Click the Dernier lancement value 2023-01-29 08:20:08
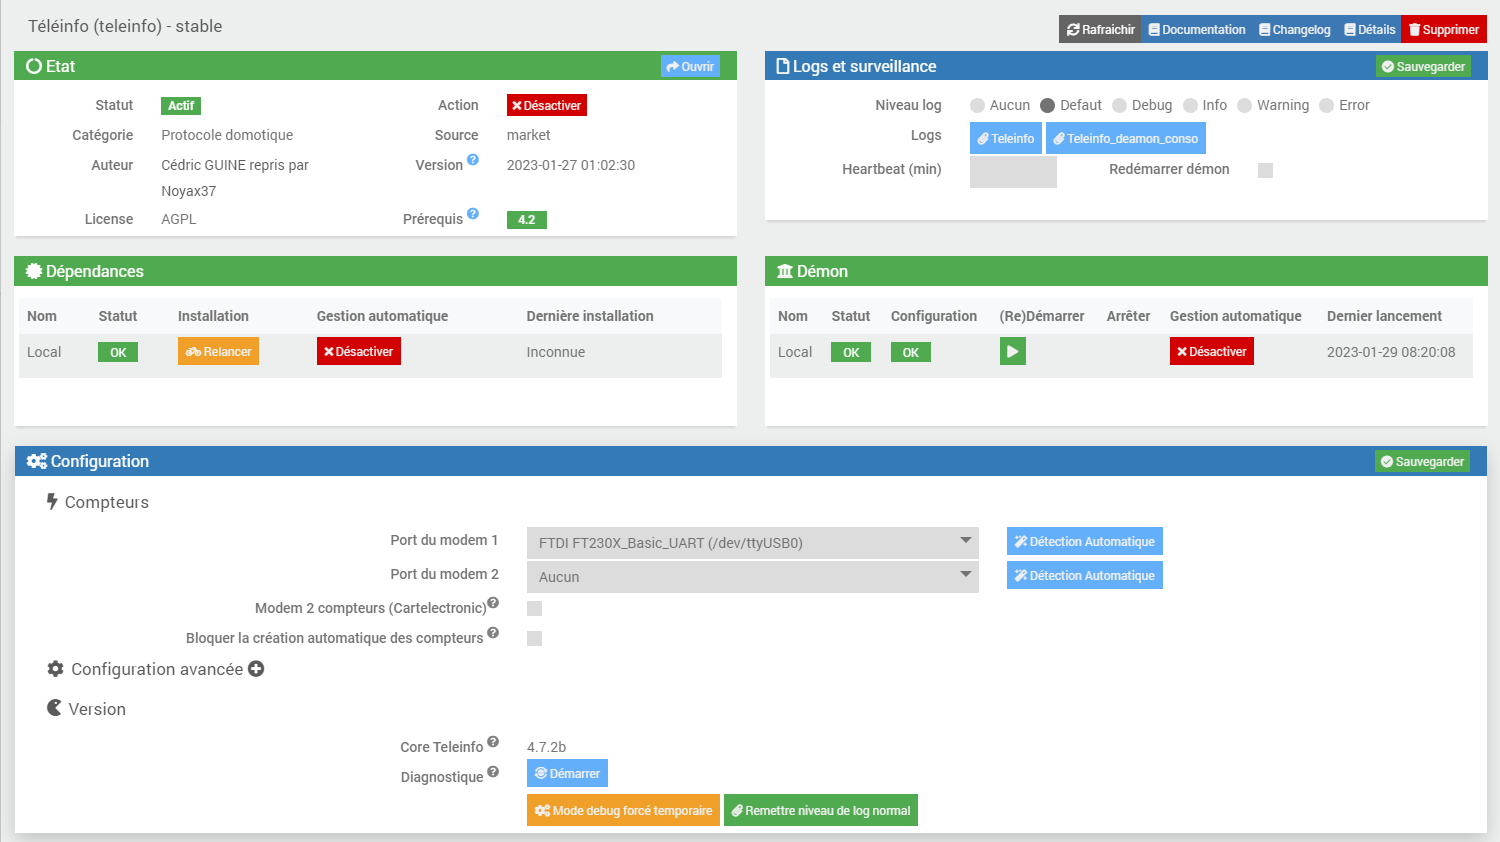 click(x=1391, y=352)
